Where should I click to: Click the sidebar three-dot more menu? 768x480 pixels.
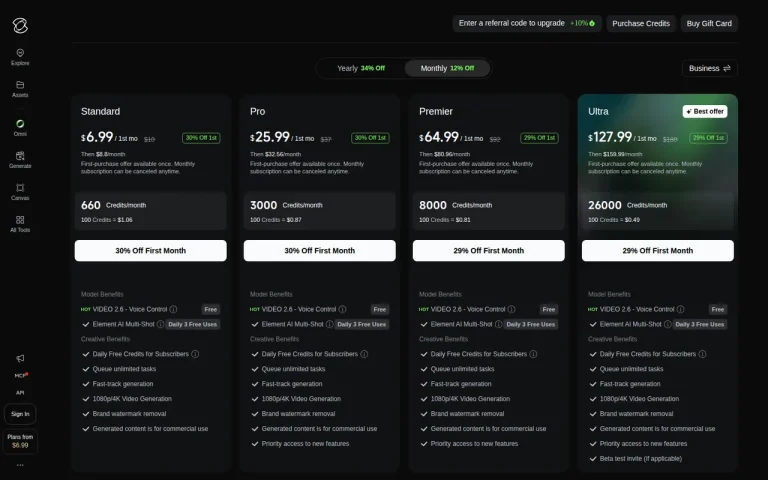click(20, 465)
